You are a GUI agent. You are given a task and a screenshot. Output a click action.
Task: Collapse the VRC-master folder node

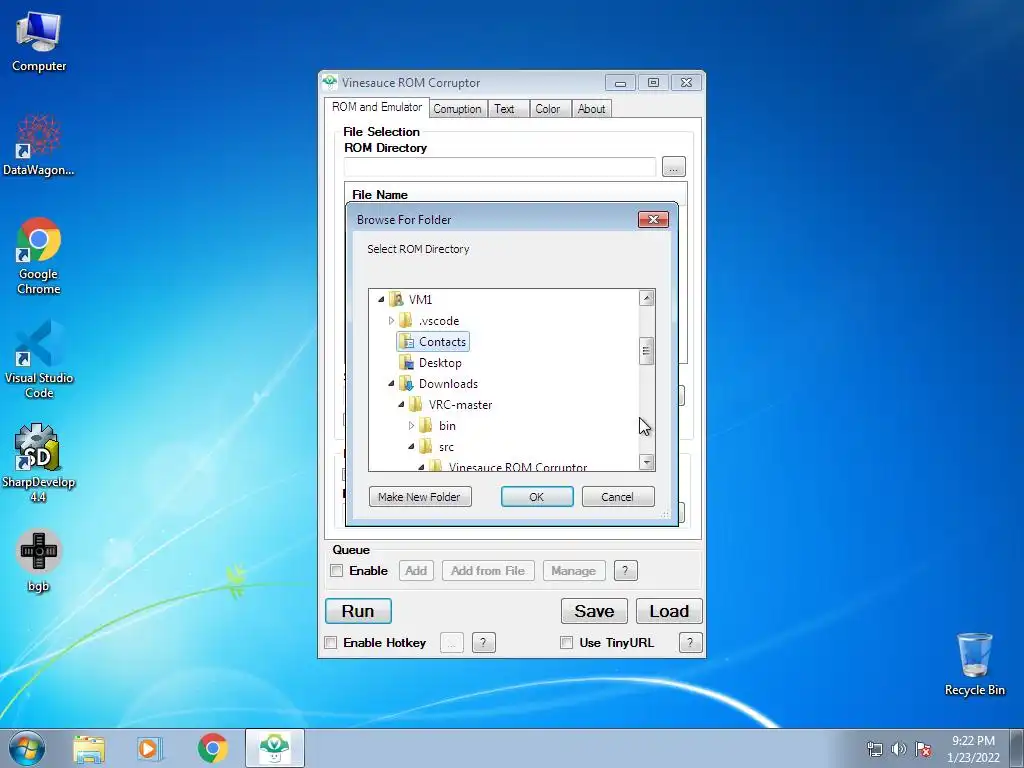tap(401, 404)
